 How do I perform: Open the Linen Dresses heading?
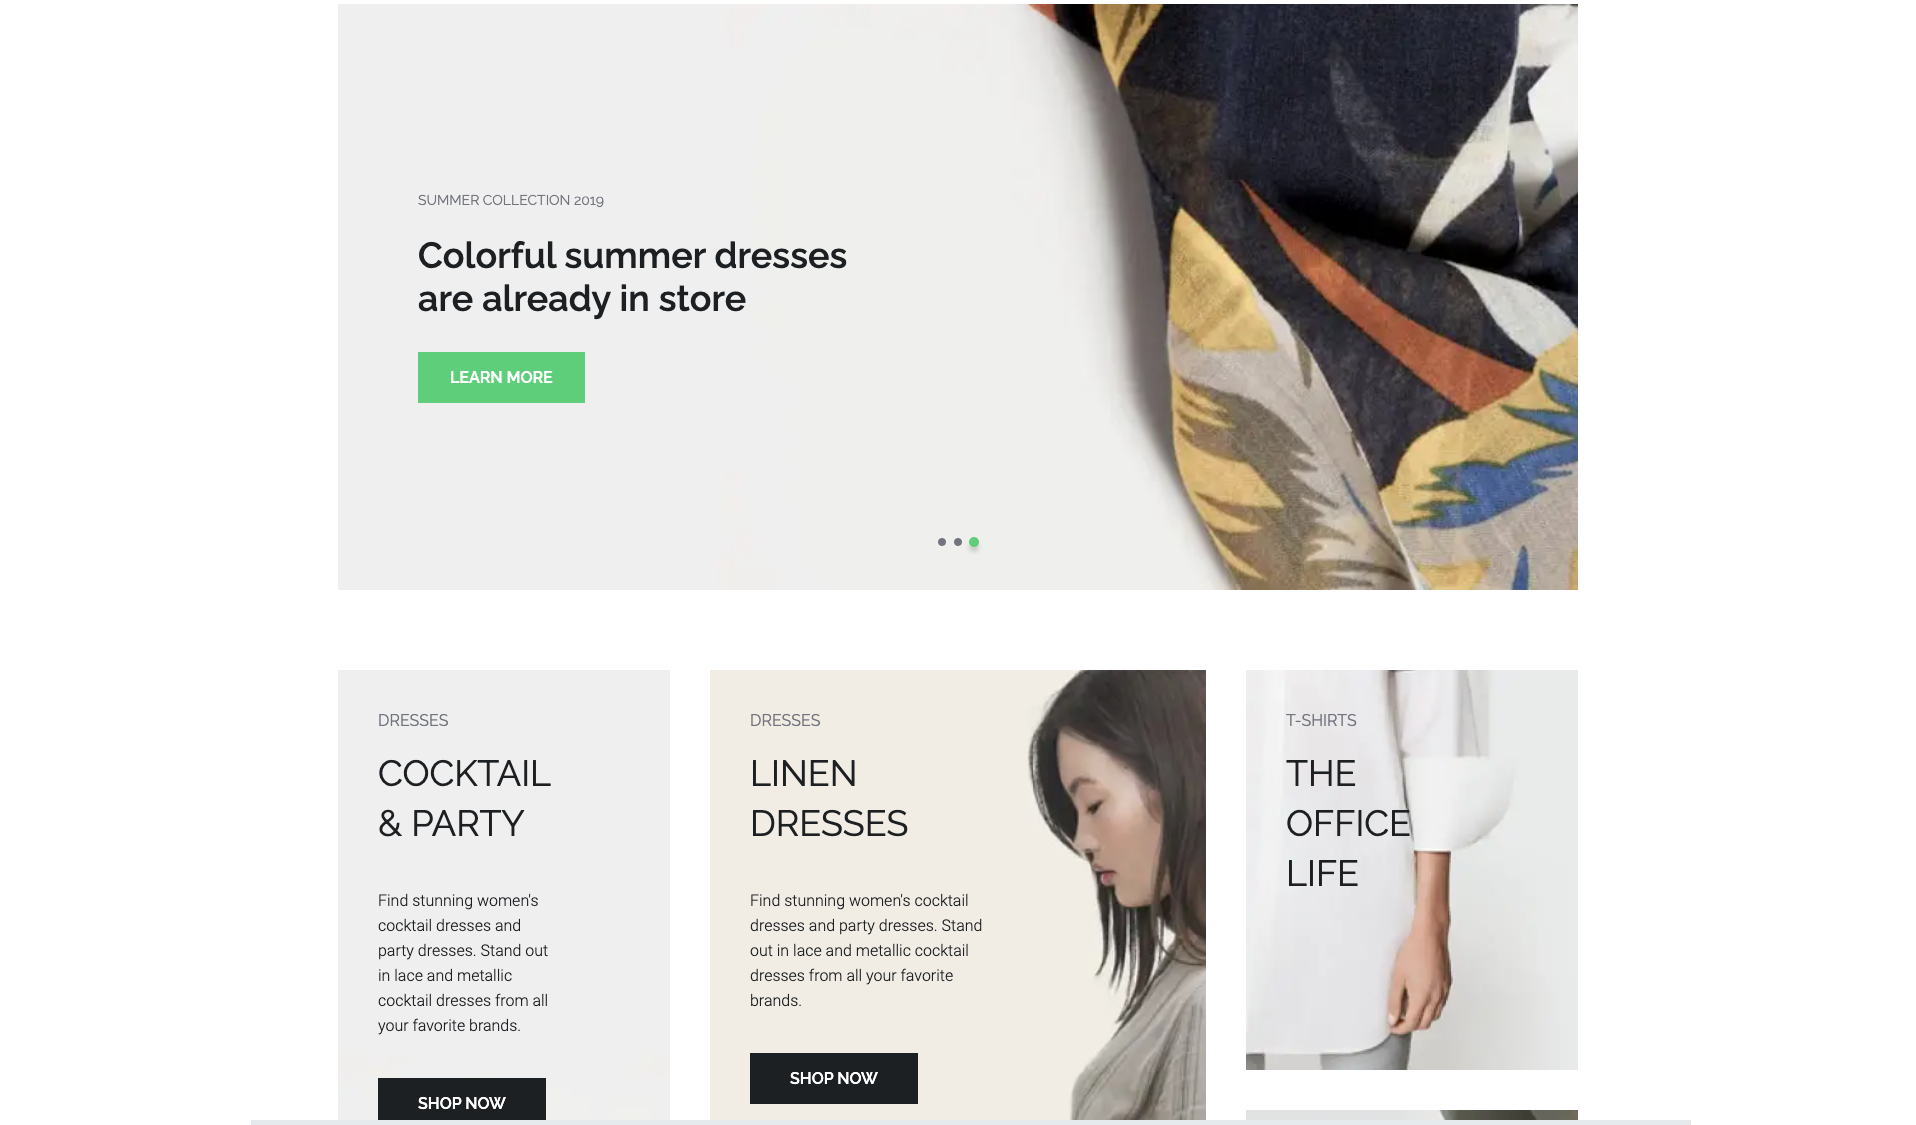[829, 798]
